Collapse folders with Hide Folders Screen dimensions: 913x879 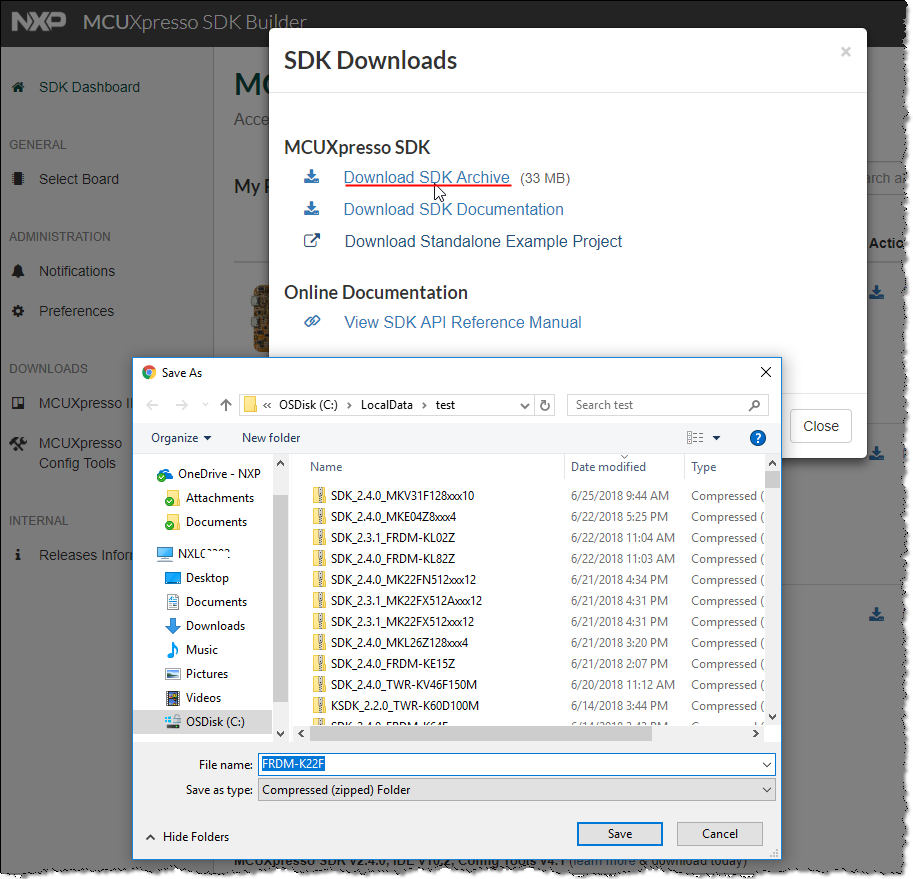coord(187,837)
